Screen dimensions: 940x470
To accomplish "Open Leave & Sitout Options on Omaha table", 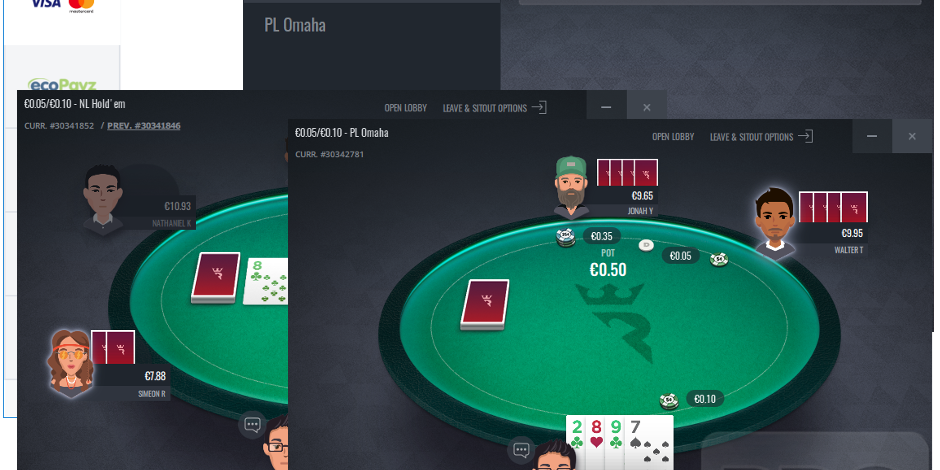I will [761, 137].
